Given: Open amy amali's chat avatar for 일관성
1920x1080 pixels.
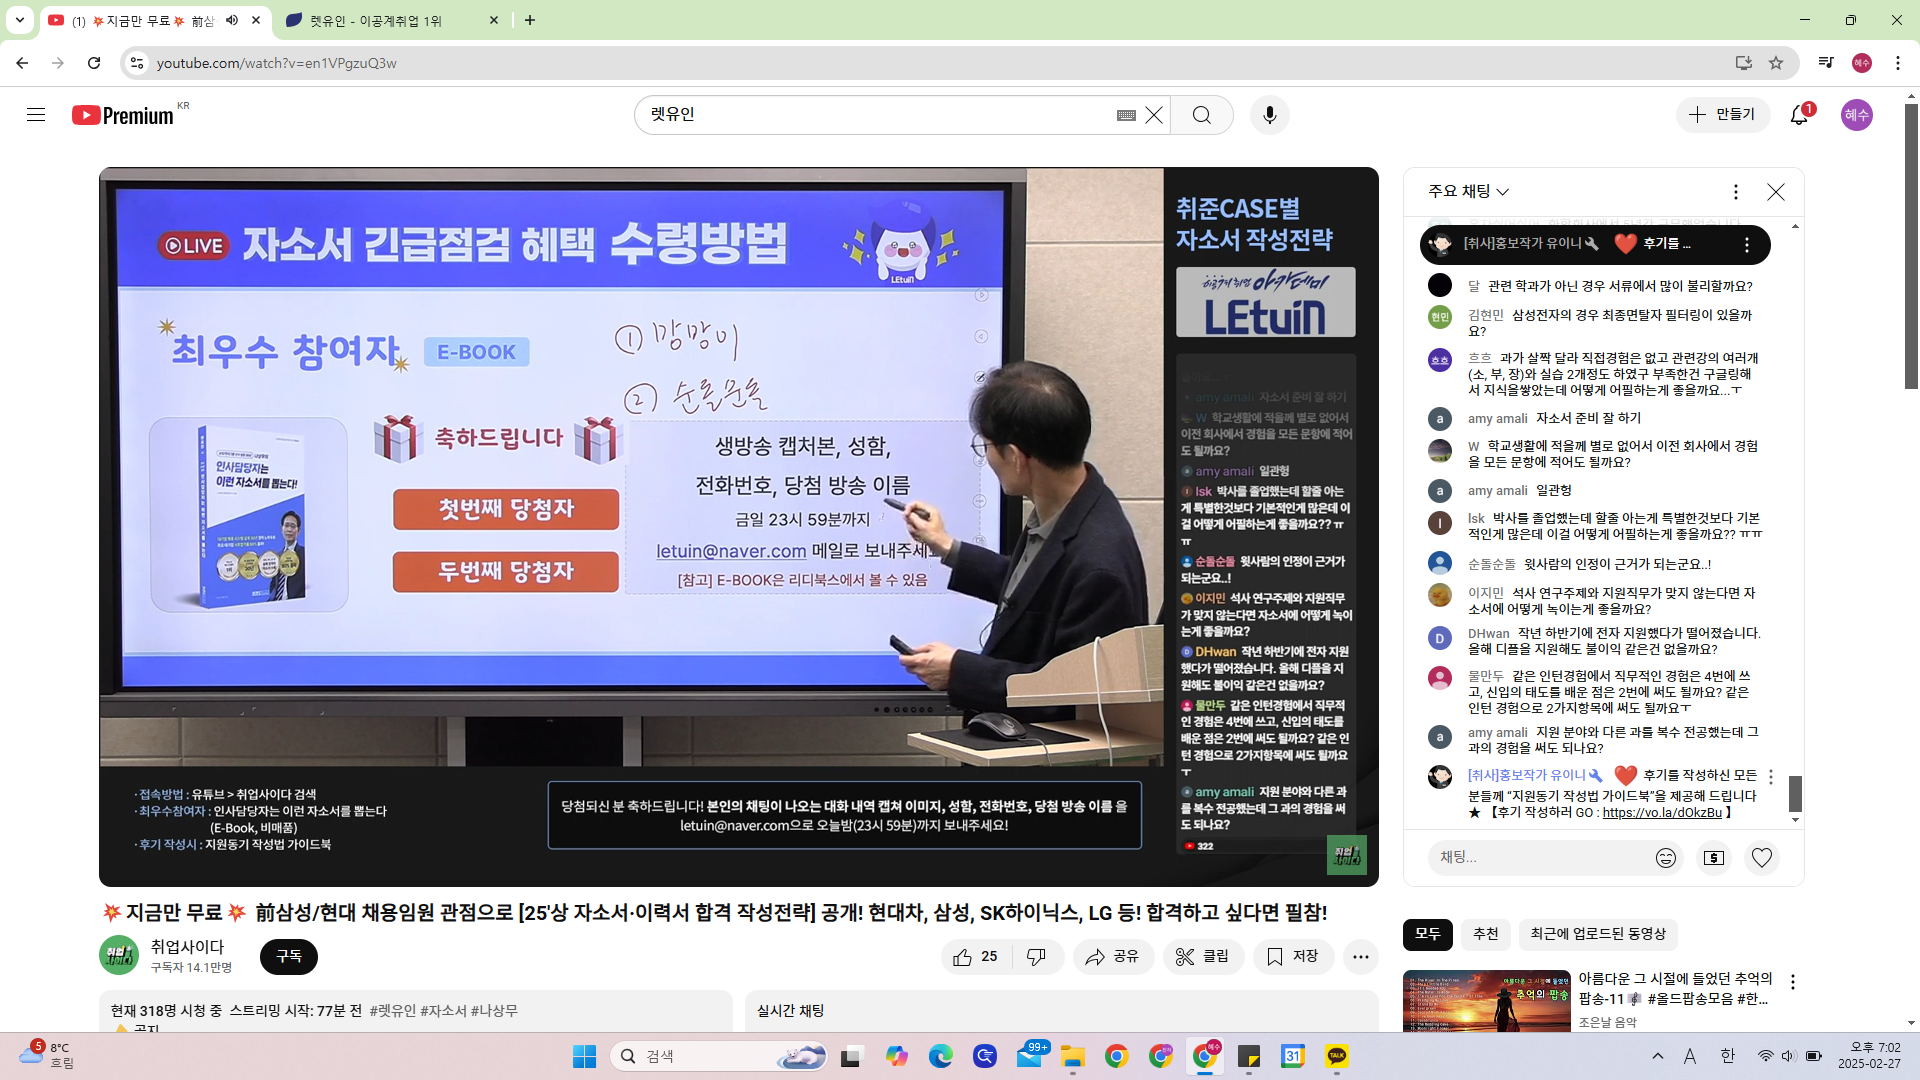Looking at the screenshot, I should [1439, 491].
